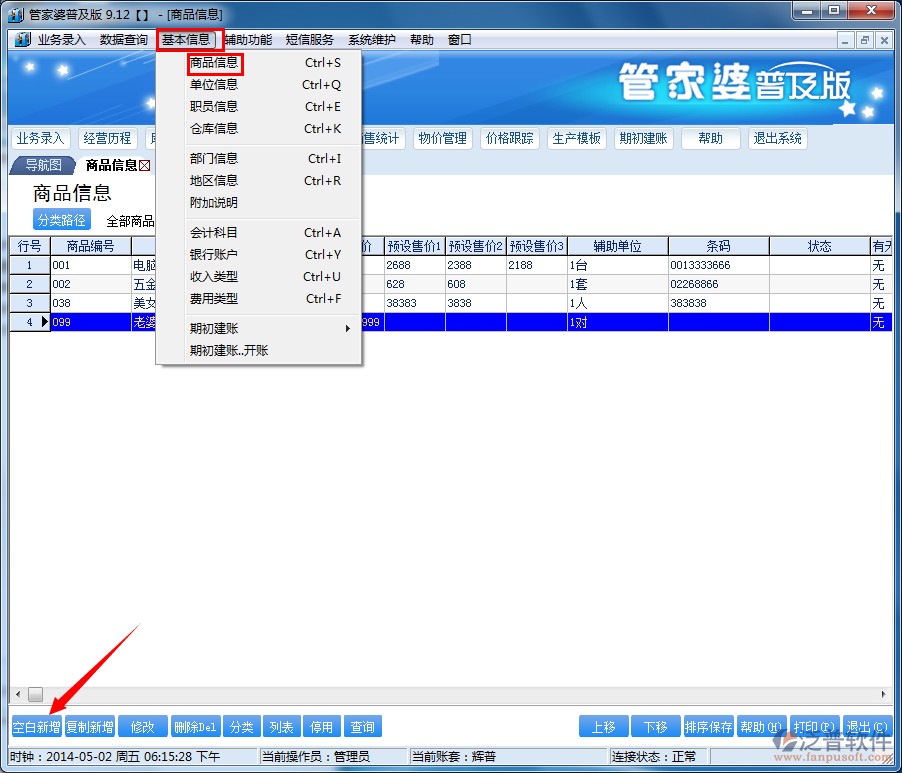Open the 帮助 menu in the menu bar
This screenshot has width=902, height=773.
421,40
